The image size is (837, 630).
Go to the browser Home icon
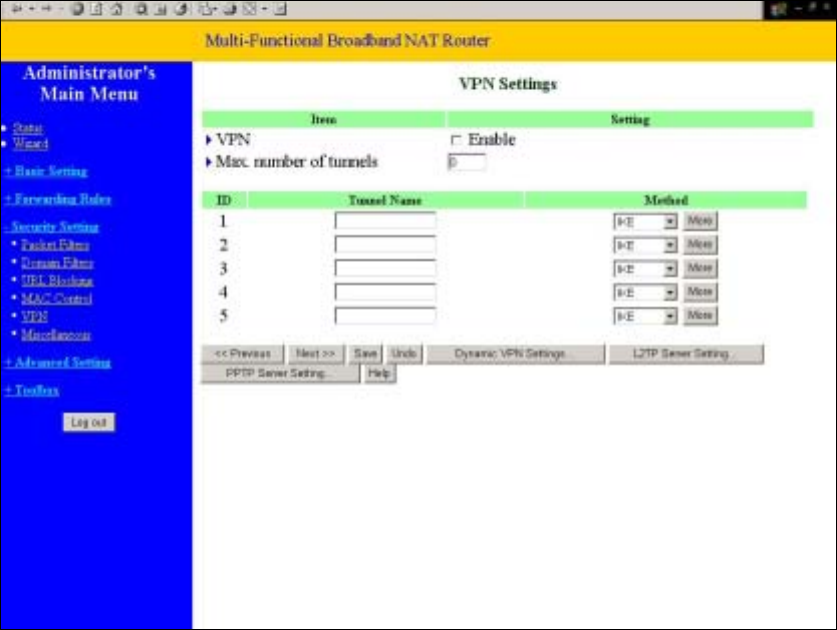point(116,9)
